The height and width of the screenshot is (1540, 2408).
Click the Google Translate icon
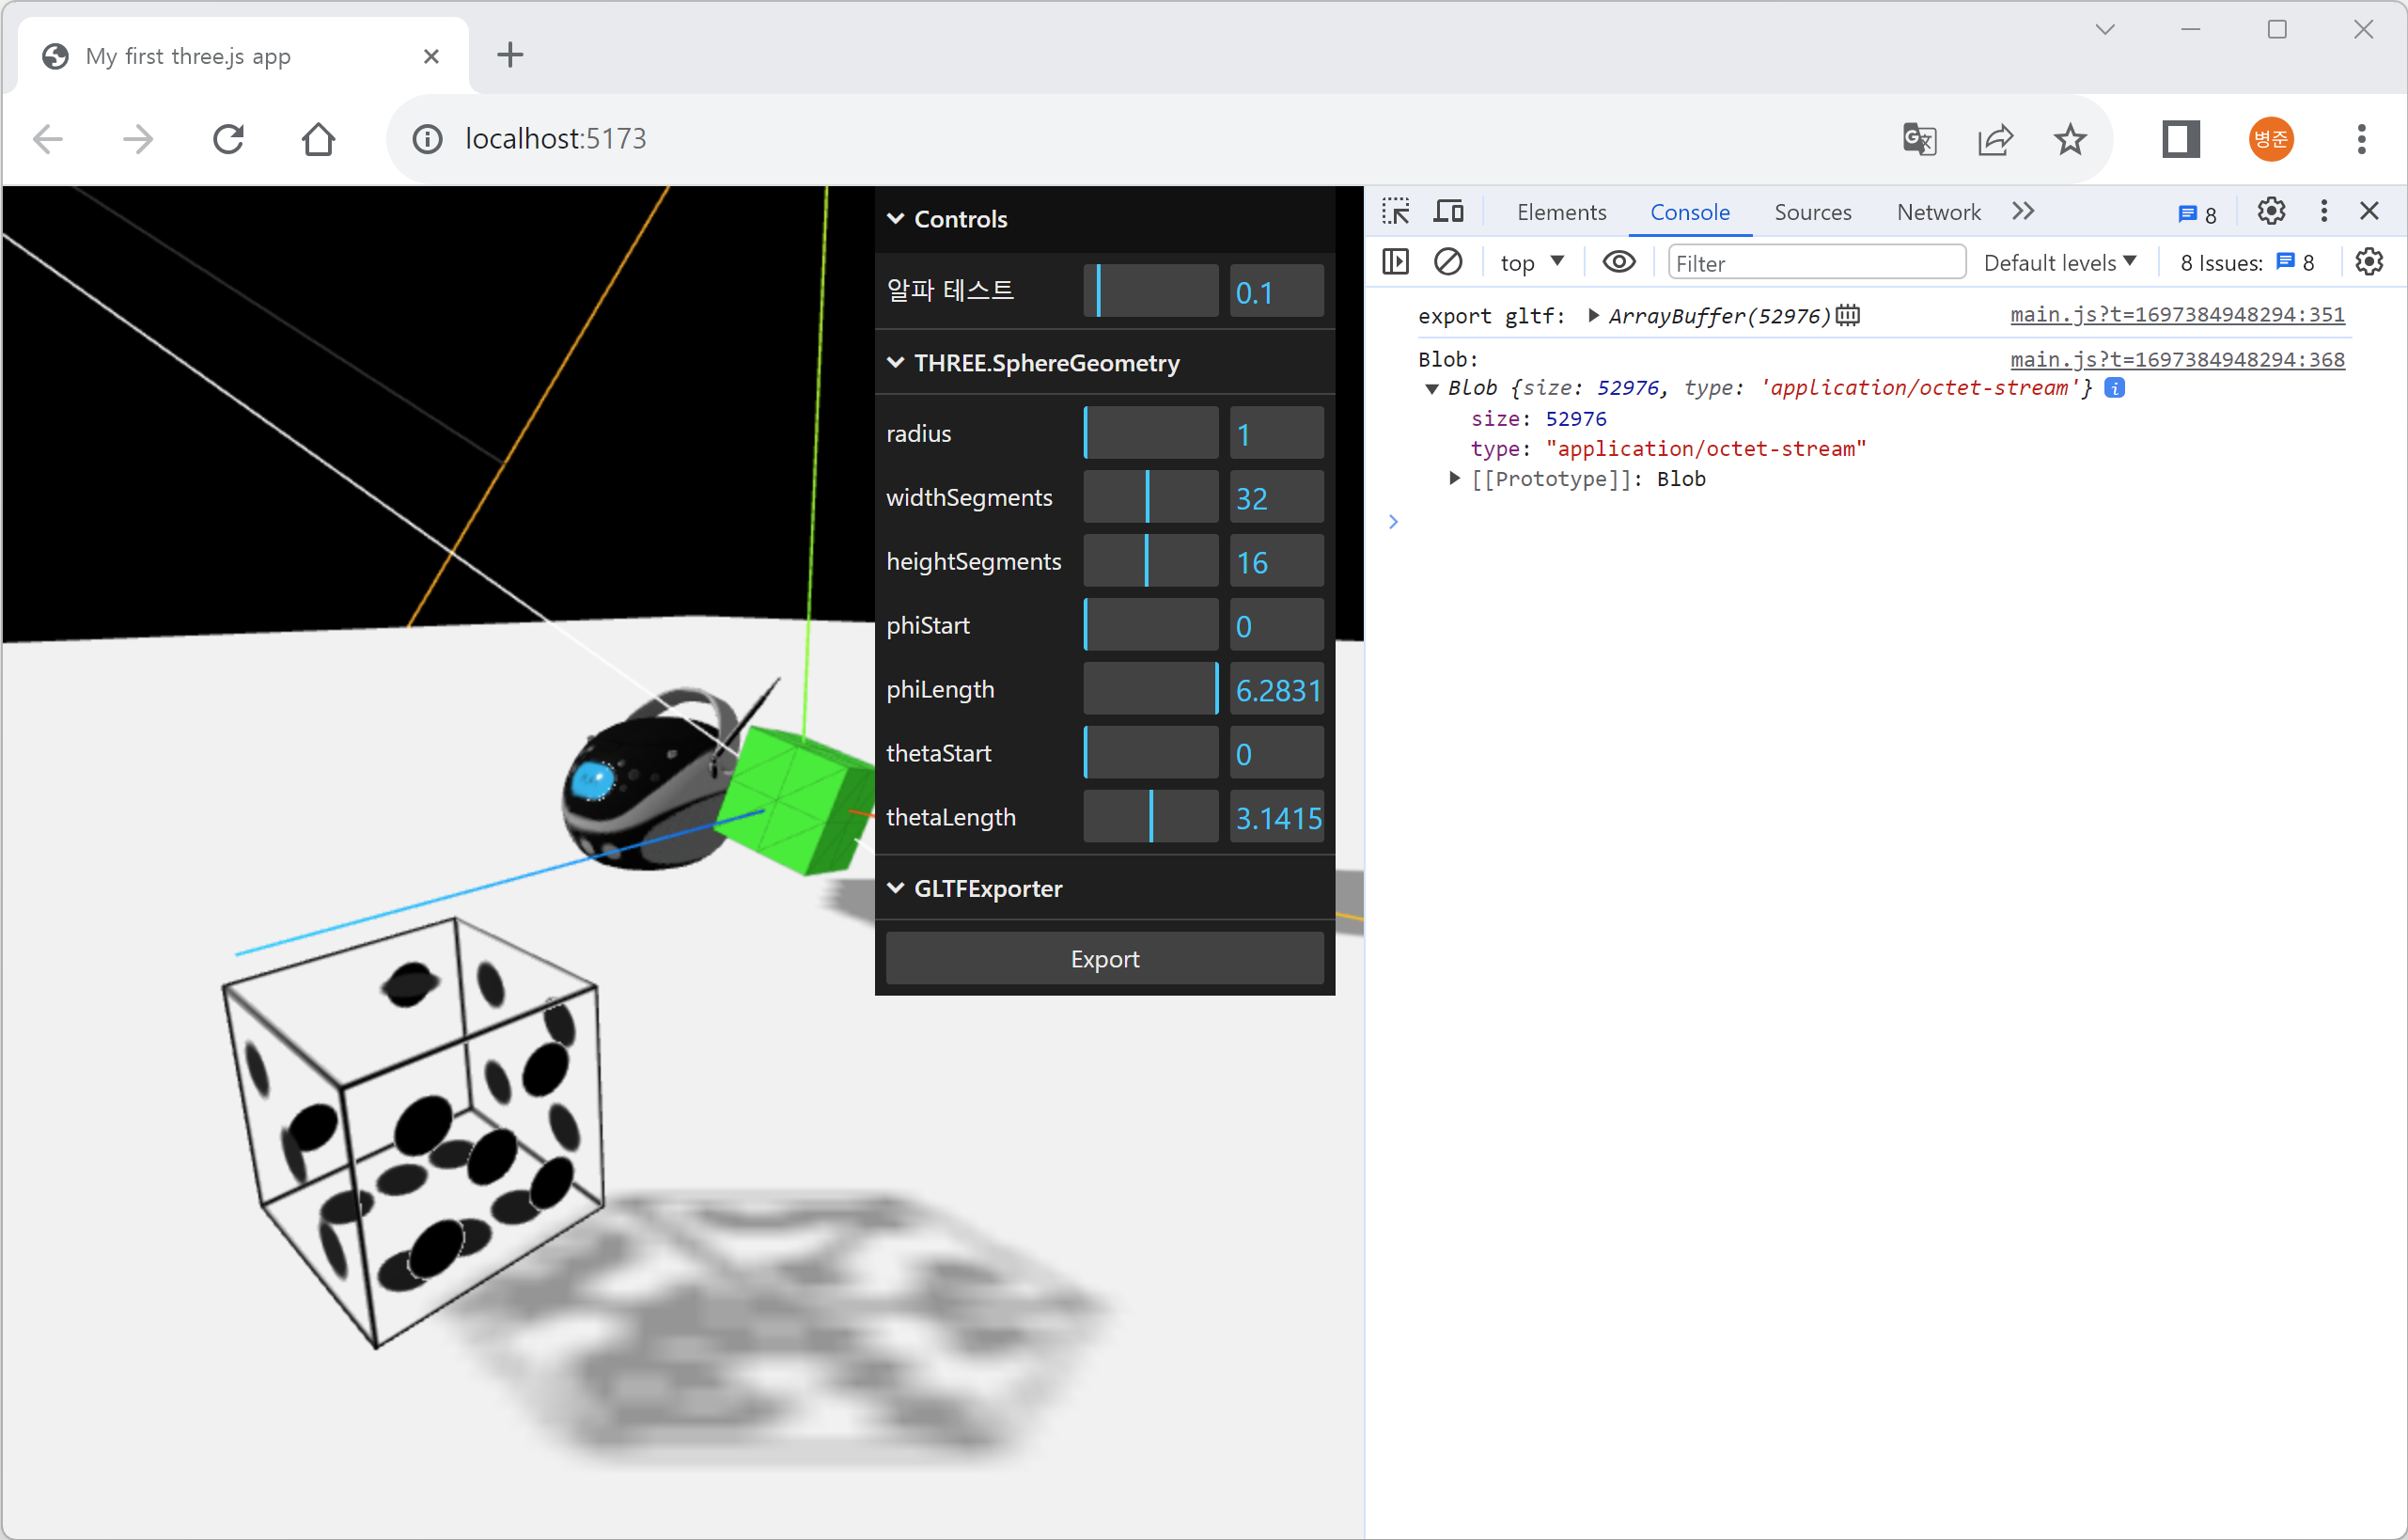pyautogui.click(x=1919, y=139)
